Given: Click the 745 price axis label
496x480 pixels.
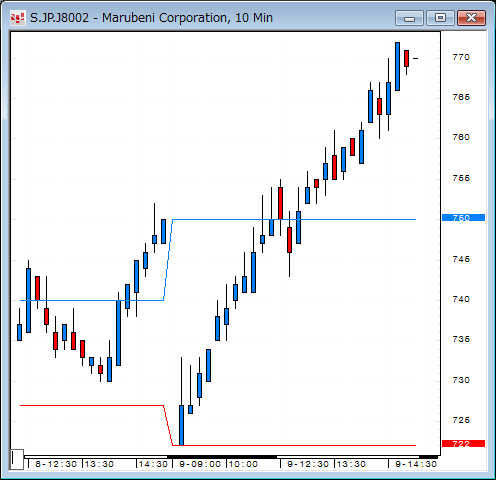Looking at the screenshot, I should point(461,259).
